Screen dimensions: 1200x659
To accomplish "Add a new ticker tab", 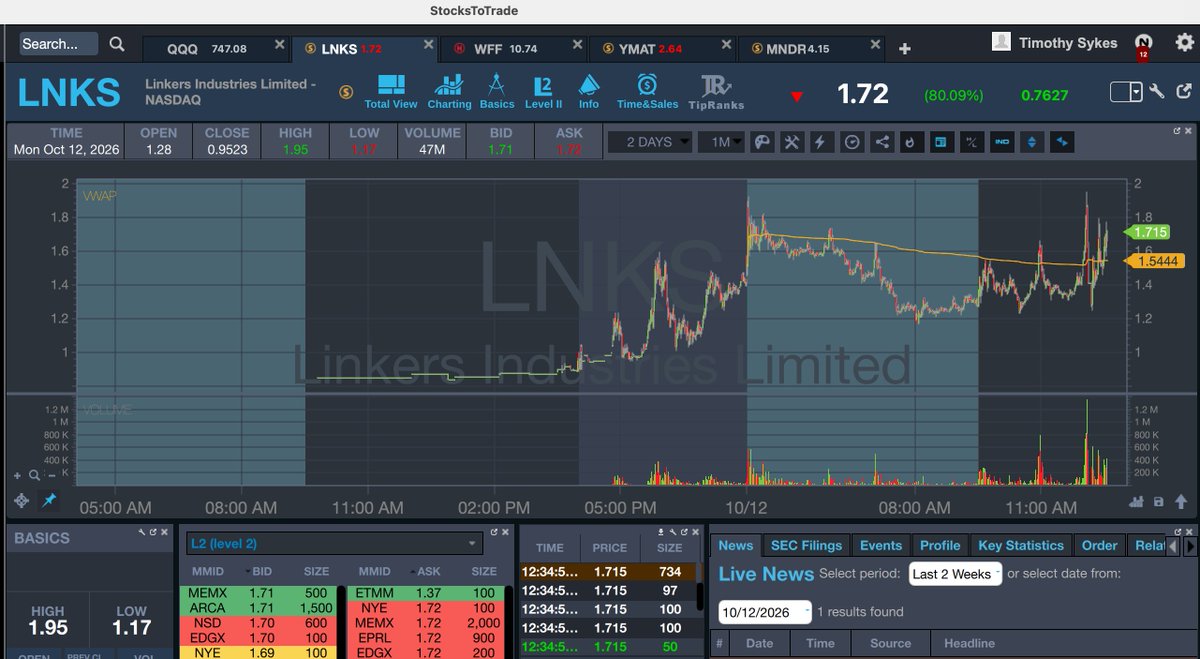I will tap(905, 48).
